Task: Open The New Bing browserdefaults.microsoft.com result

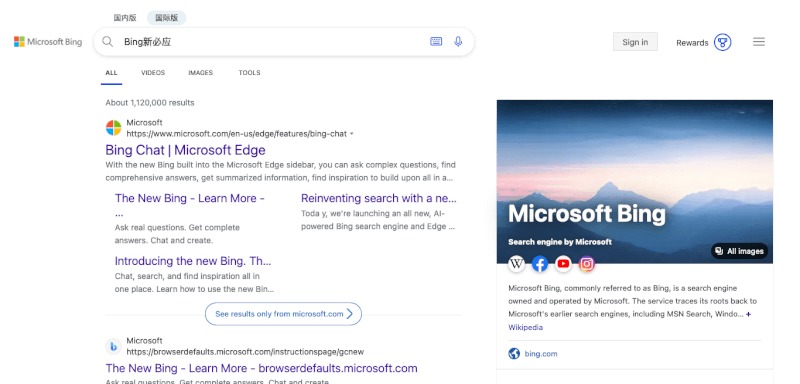Action: tap(261, 368)
